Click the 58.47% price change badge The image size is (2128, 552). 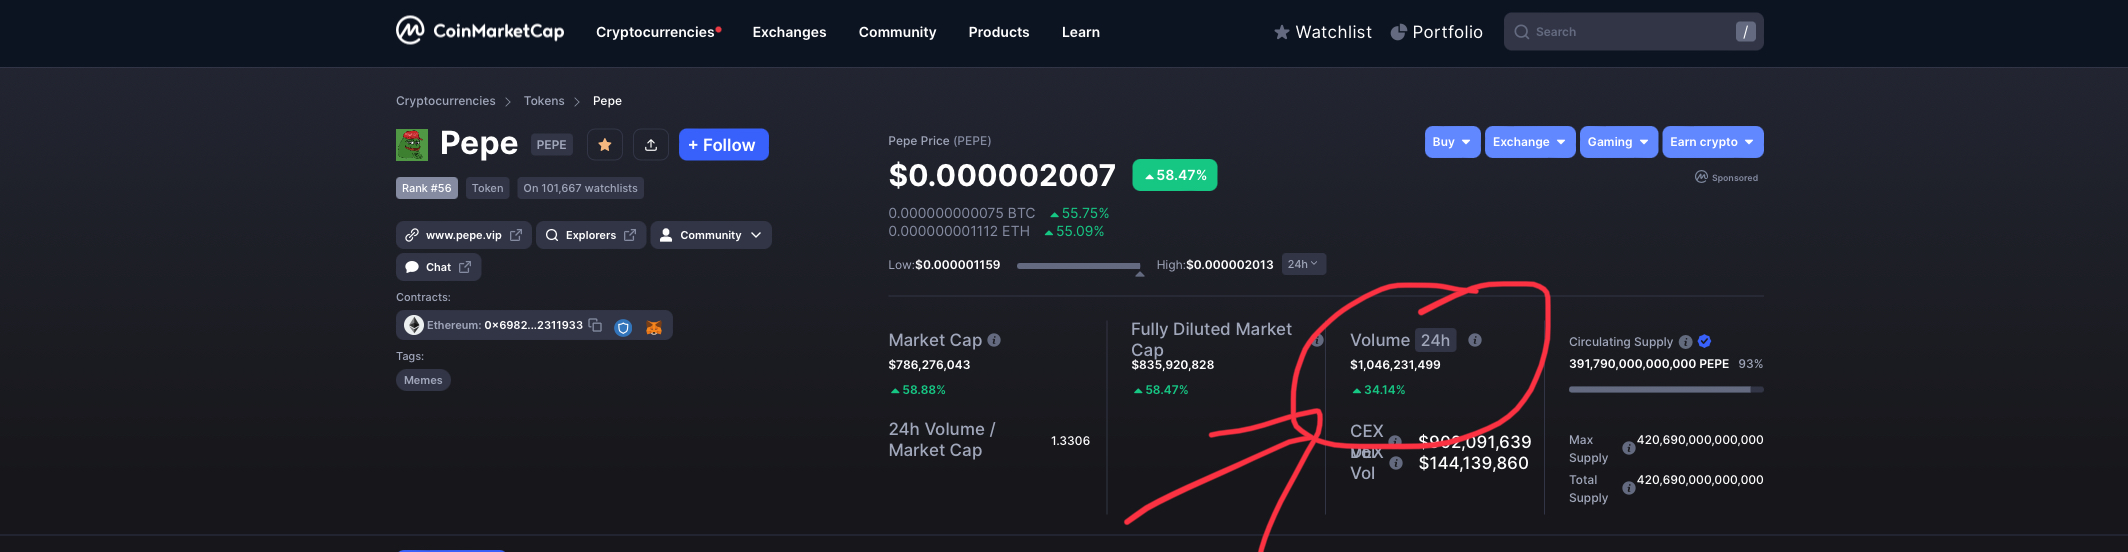(x=1175, y=175)
